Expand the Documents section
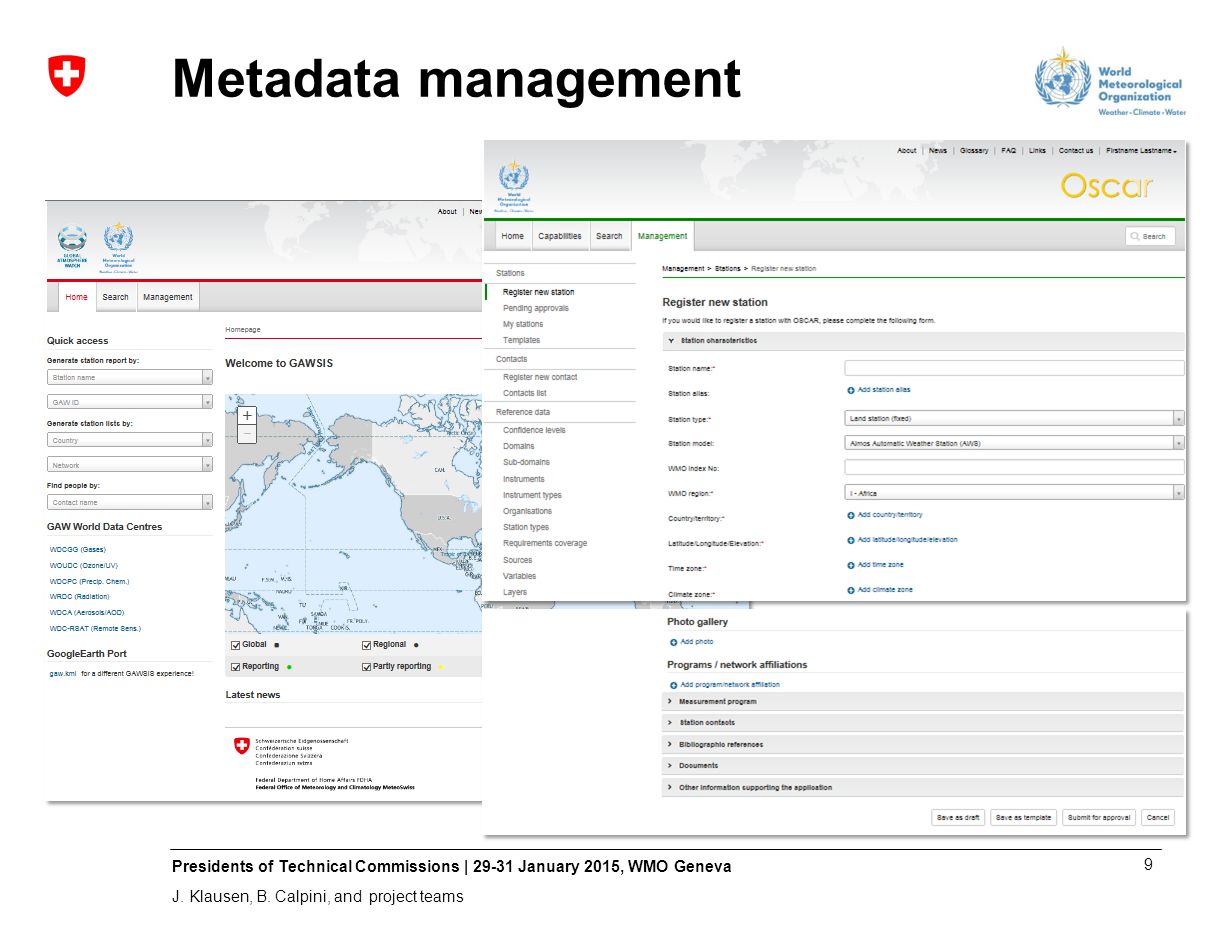Screen dimensions: 1209x945 [x=923, y=766]
